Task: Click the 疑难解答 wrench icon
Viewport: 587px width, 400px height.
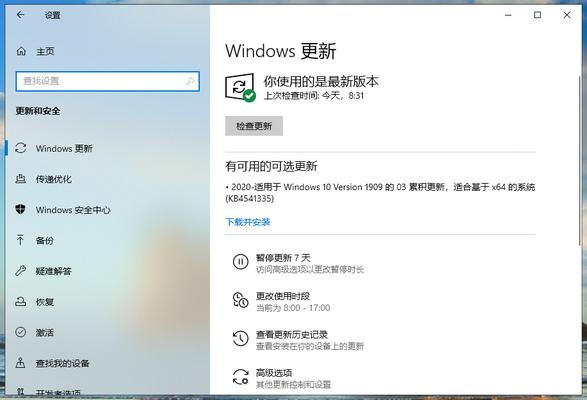Action: [x=21, y=271]
